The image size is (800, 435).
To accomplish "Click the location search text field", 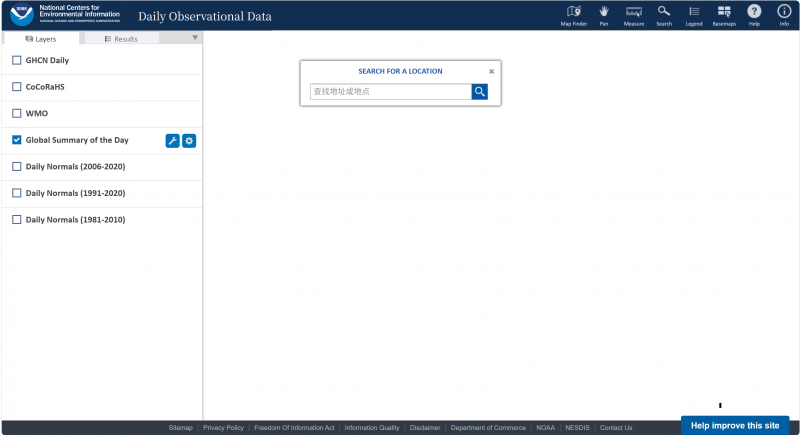I will coord(390,92).
